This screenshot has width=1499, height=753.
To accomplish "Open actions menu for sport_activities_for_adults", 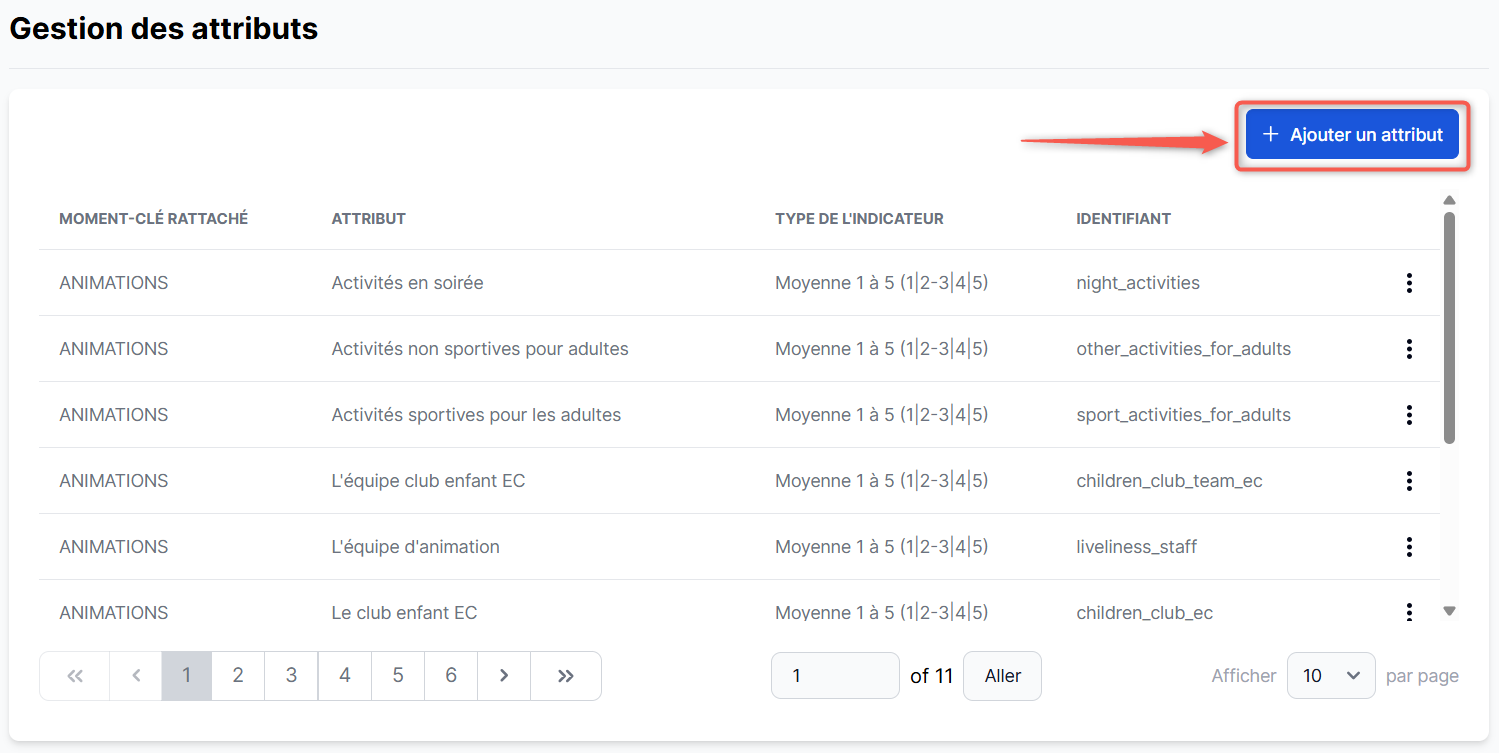I will click(x=1409, y=415).
